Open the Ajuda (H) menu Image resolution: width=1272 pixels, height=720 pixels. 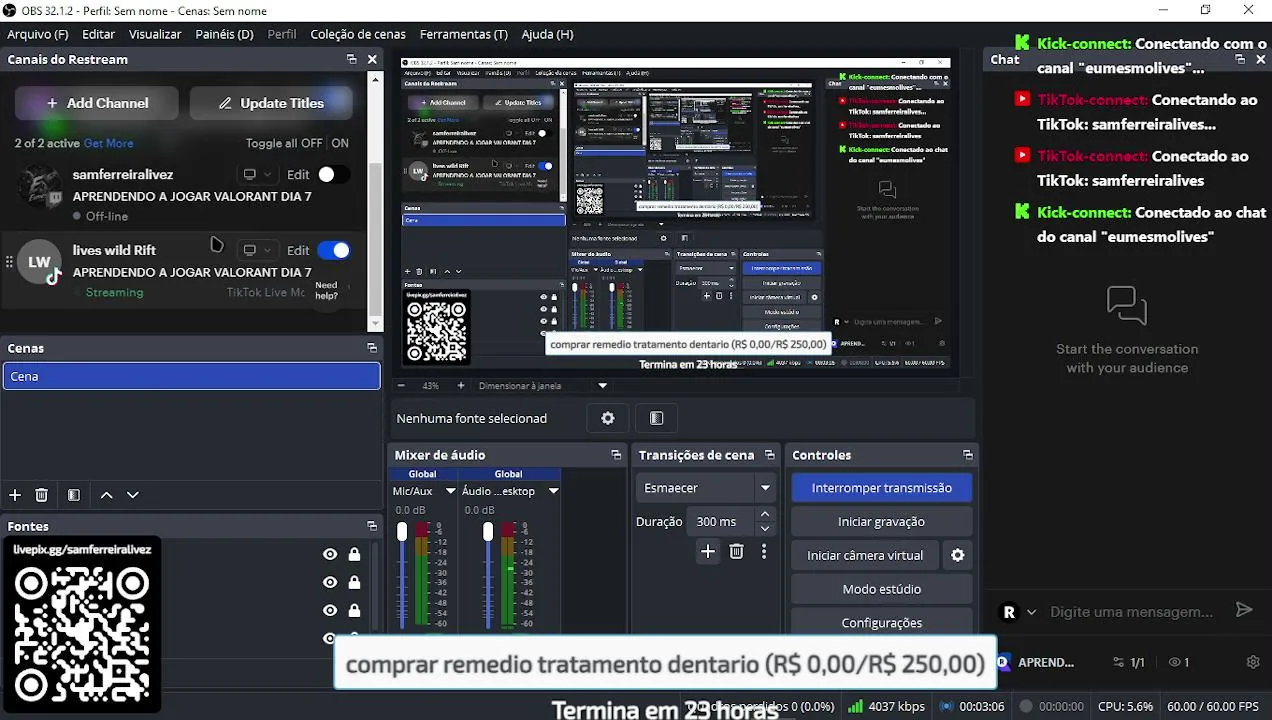(x=547, y=34)
